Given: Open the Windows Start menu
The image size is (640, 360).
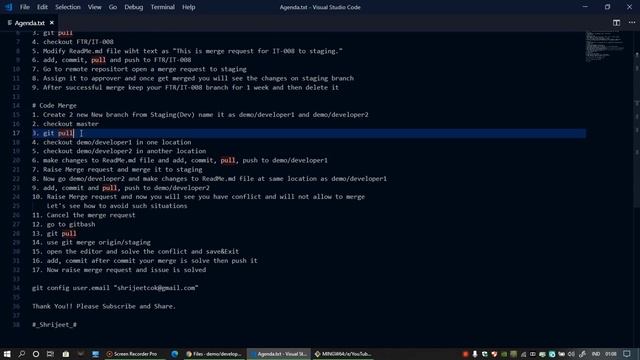Looking at the screenshot, I should pos(7,354).
